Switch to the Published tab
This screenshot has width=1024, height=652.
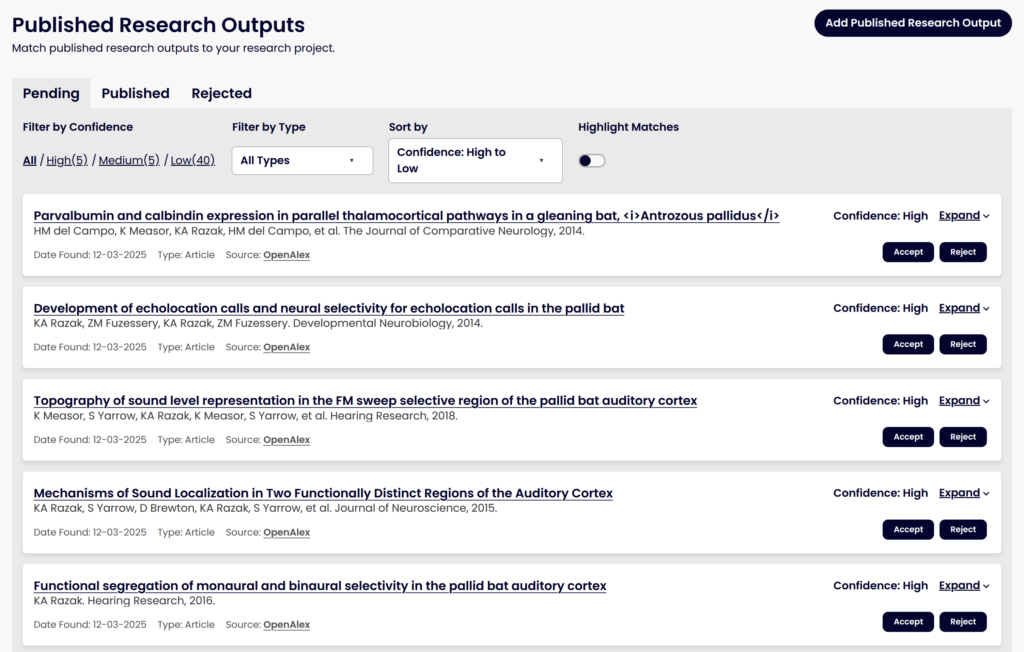(135, 93)
